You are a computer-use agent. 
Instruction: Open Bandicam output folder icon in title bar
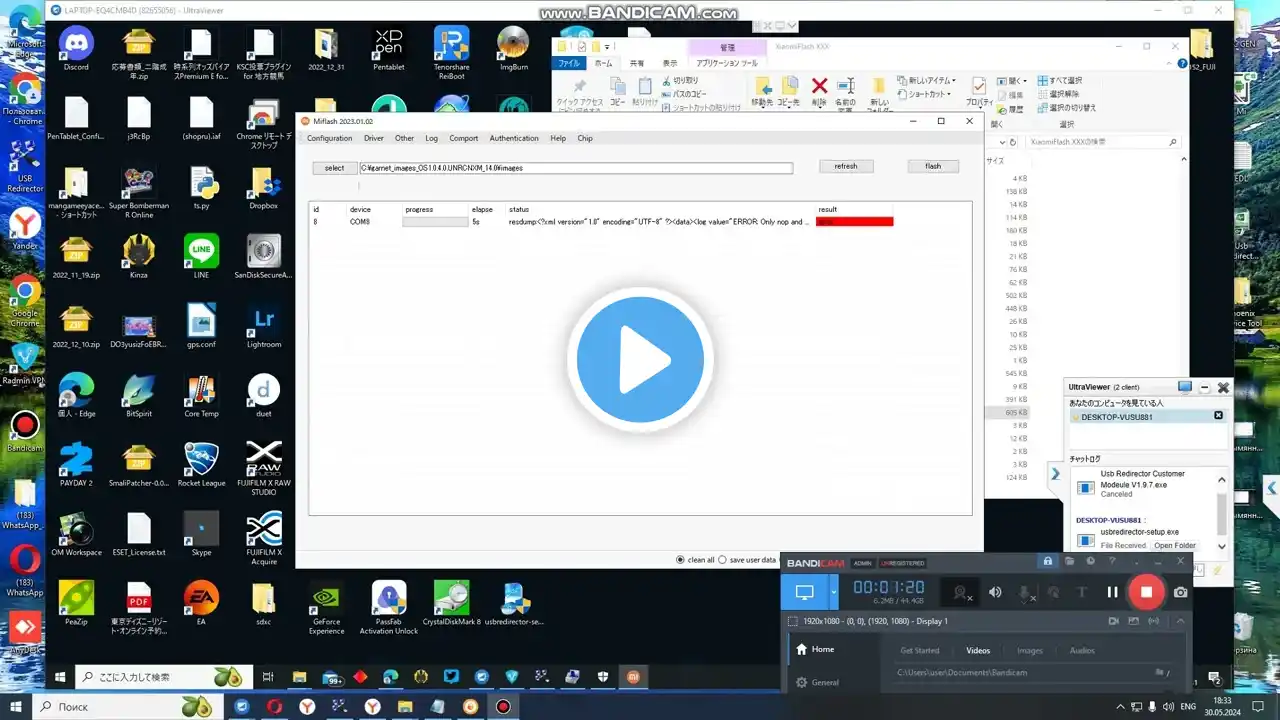point(1069,561)
